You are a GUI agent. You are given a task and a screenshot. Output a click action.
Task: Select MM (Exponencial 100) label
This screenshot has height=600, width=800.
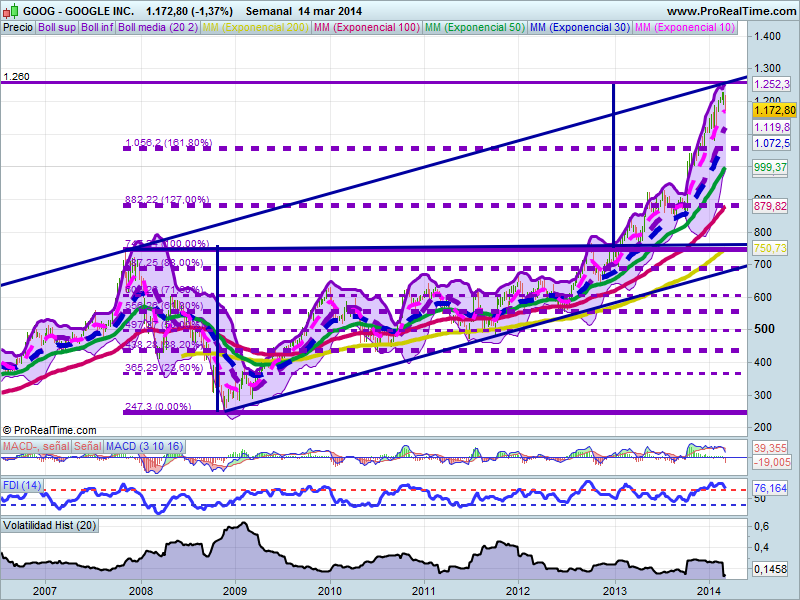(367, 28)
